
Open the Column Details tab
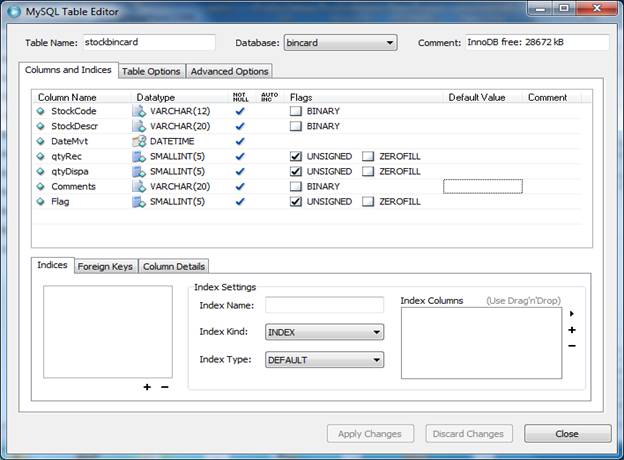(174, 266)
